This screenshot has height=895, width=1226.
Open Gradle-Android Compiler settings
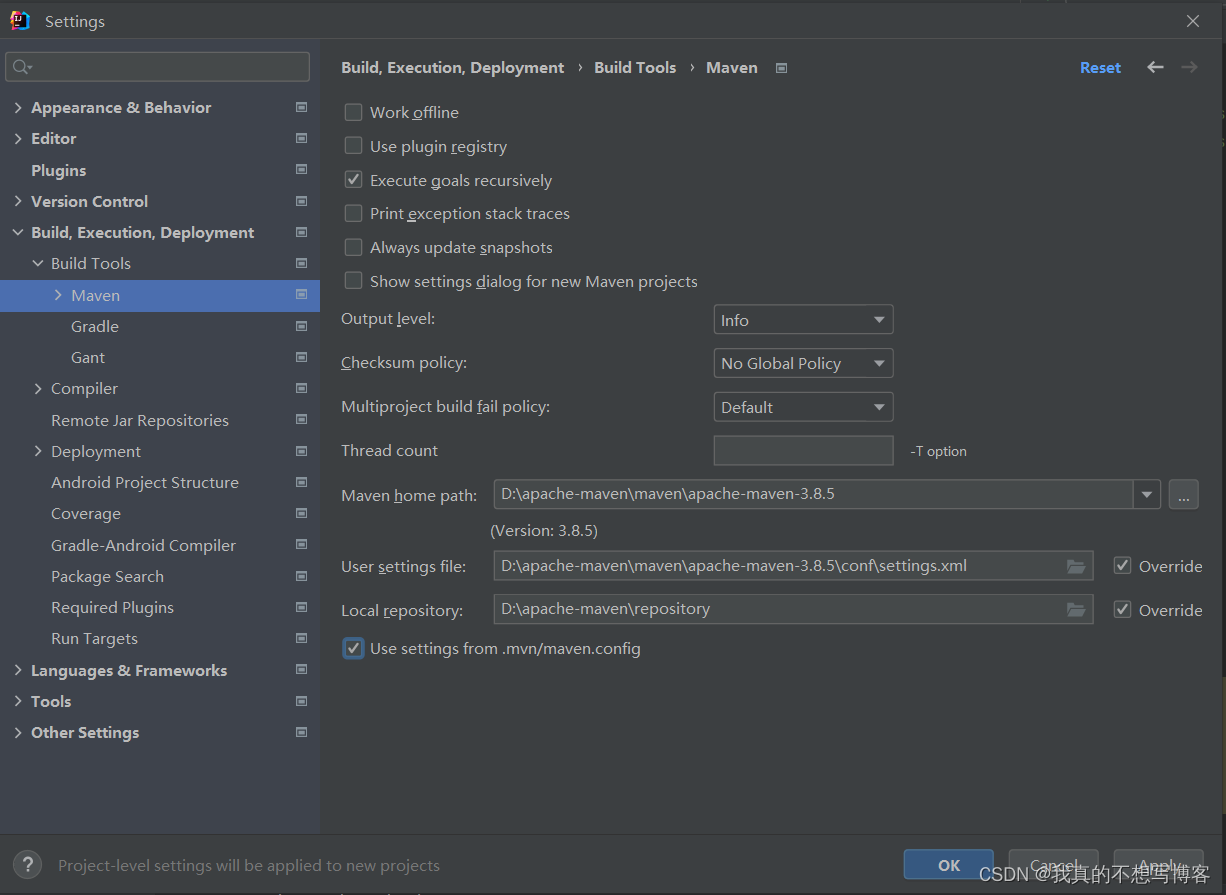tap(143, 545)
